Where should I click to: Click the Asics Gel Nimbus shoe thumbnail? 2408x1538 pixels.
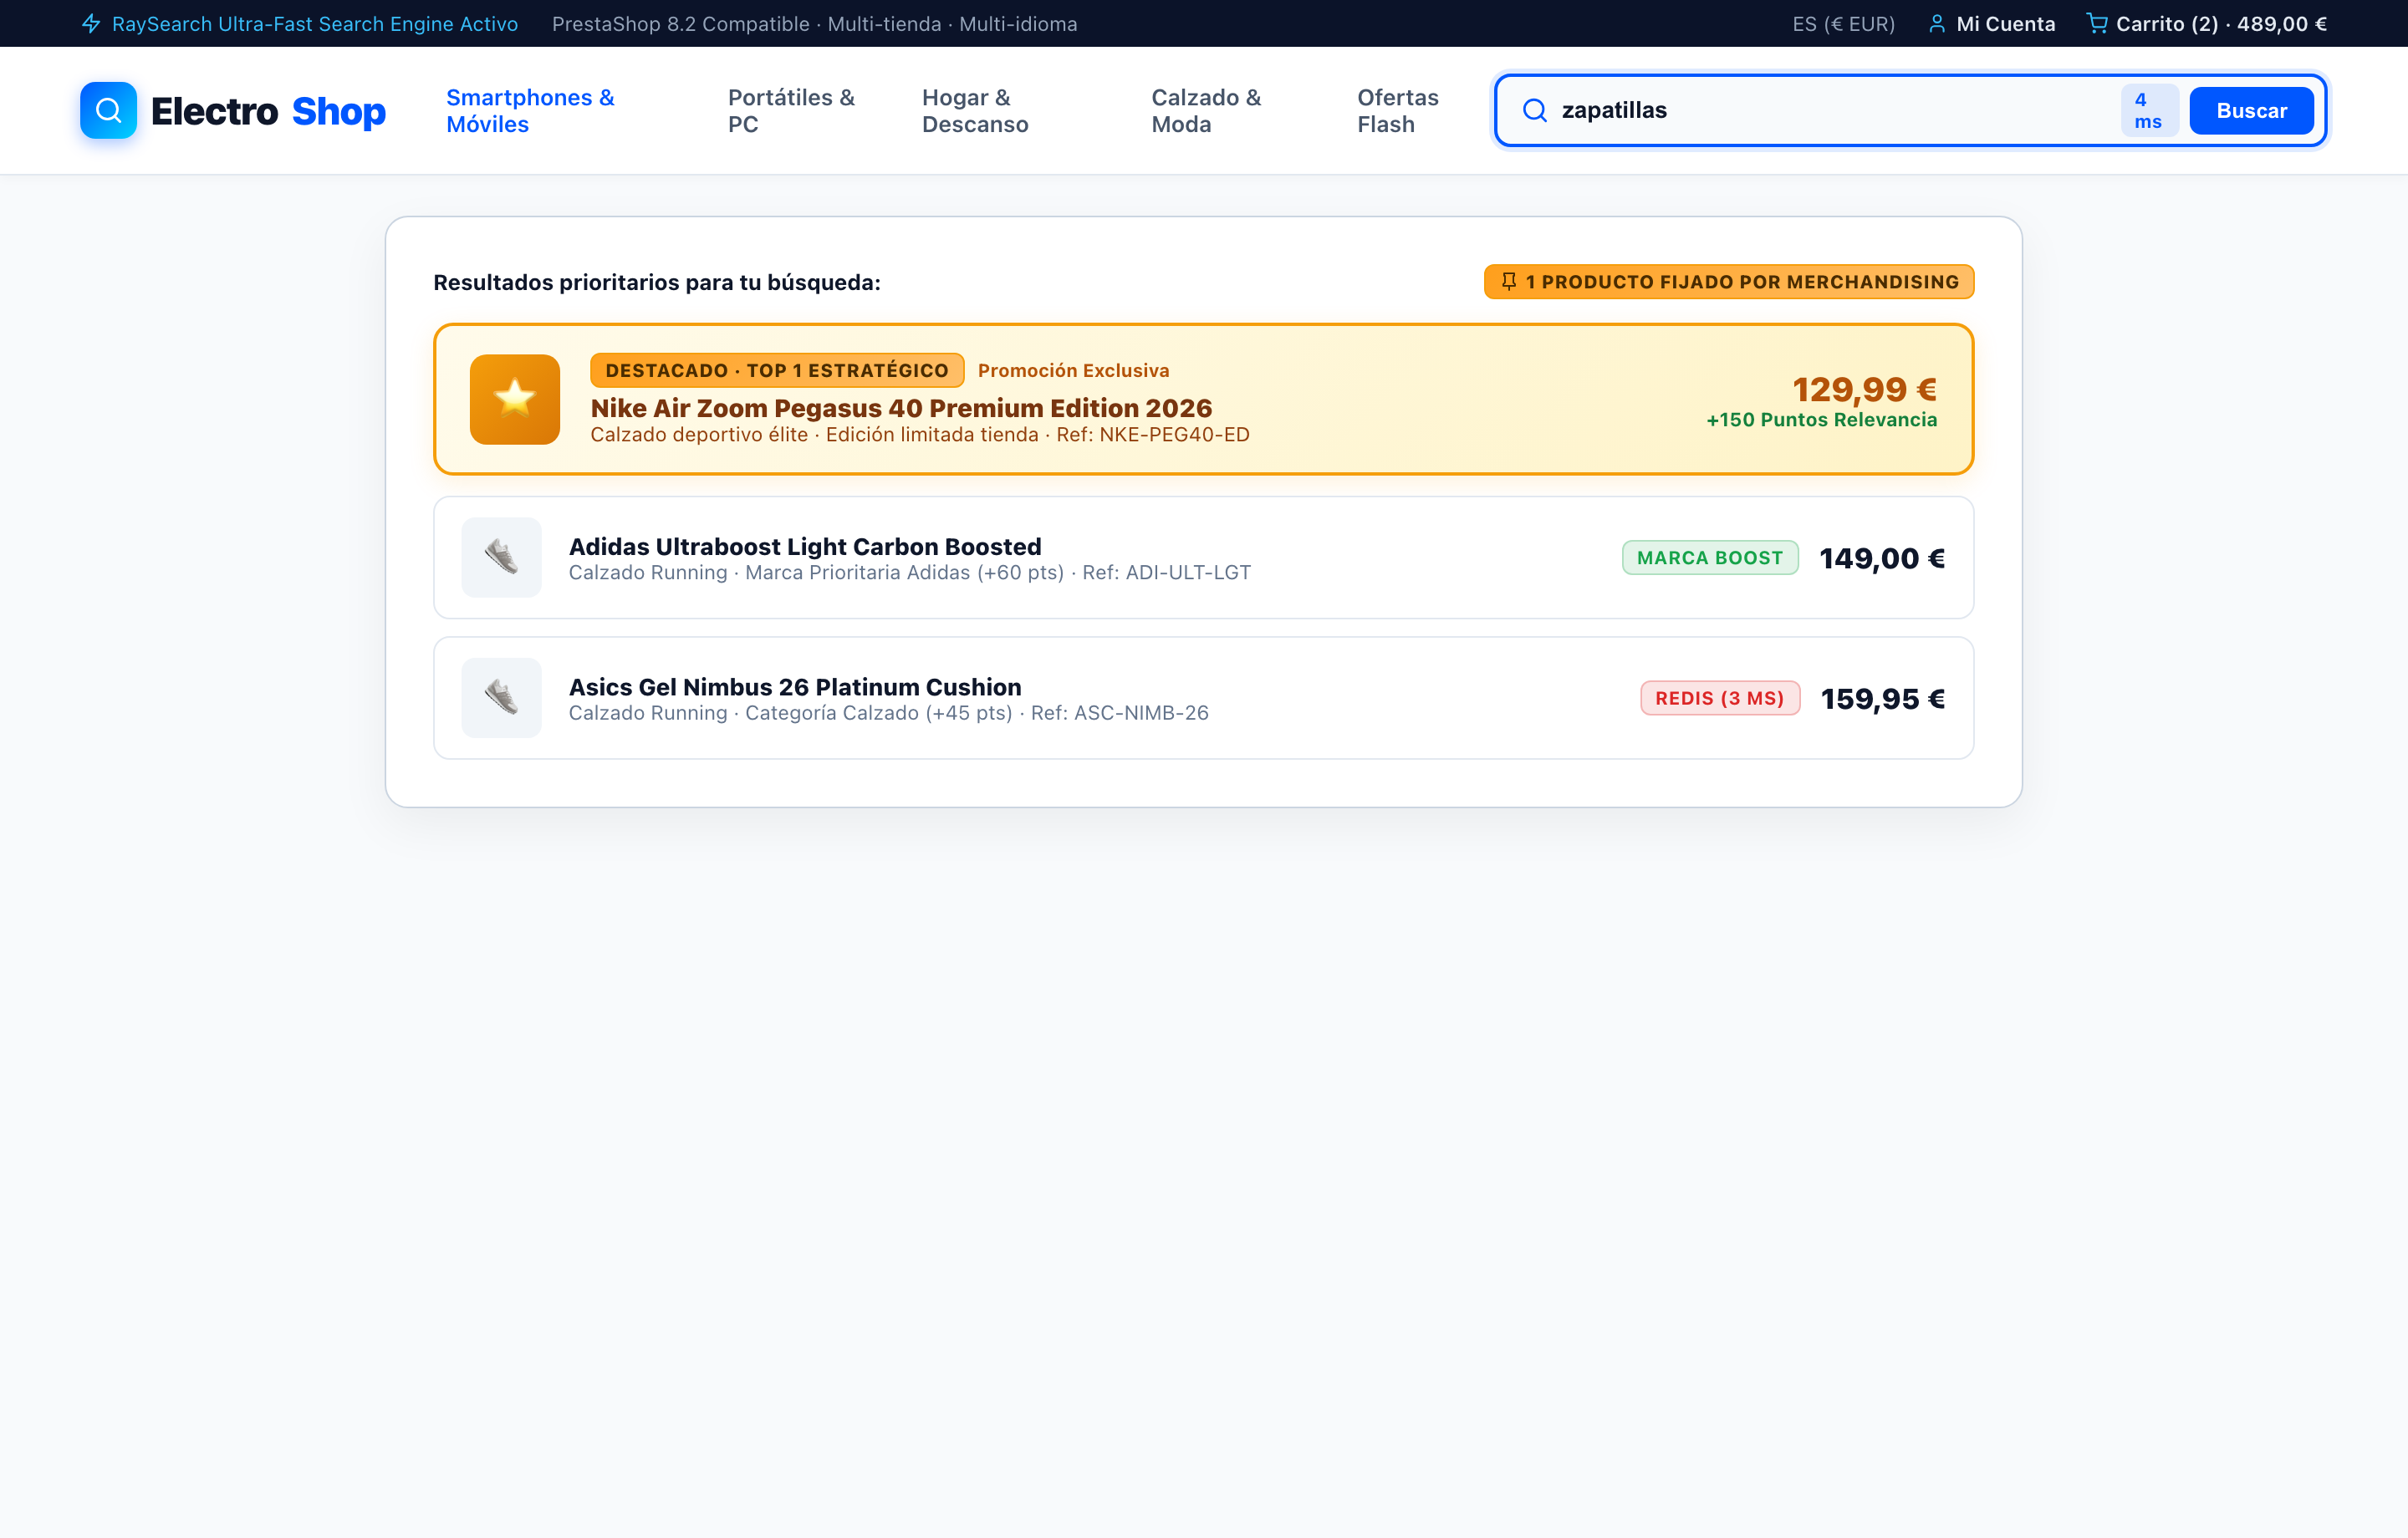[x=501, y=698]
